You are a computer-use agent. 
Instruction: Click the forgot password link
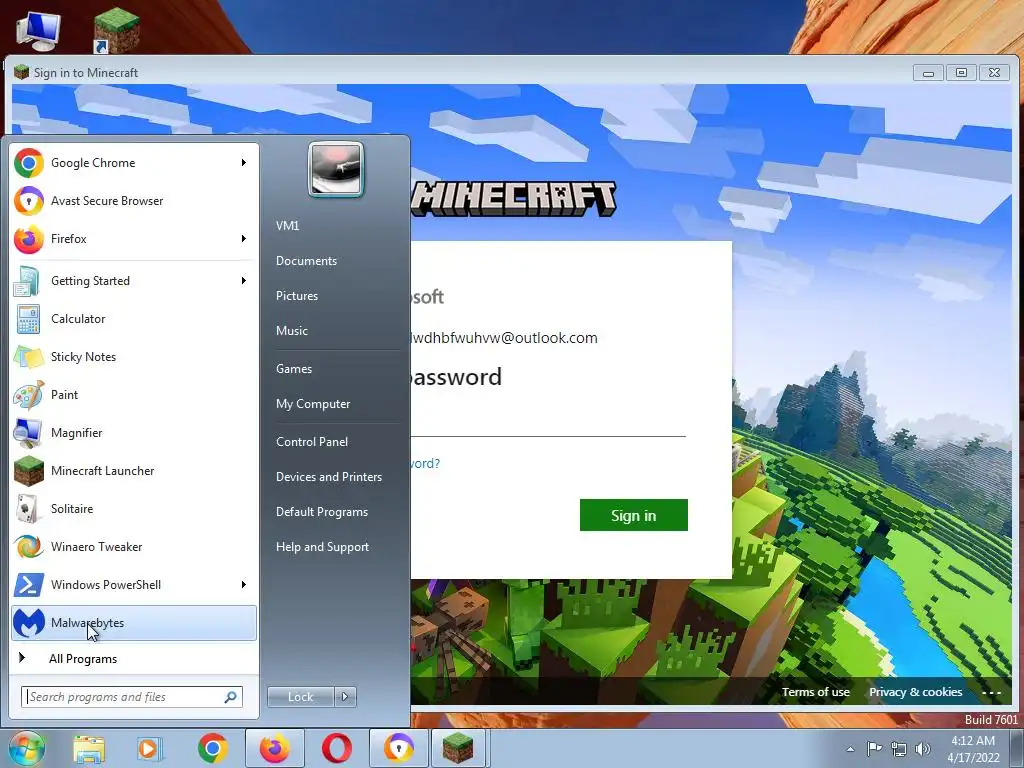click(x=425, y=463)
